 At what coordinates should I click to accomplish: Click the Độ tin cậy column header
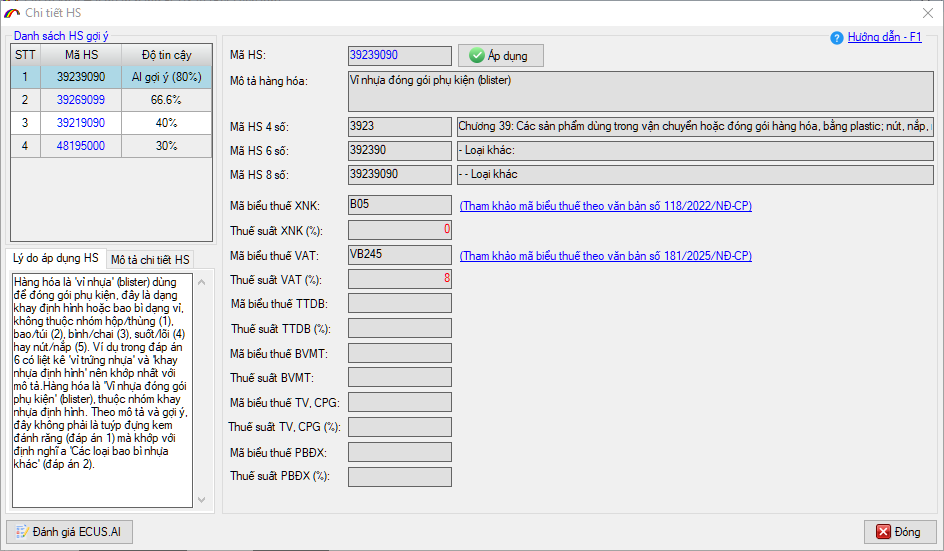166,55
